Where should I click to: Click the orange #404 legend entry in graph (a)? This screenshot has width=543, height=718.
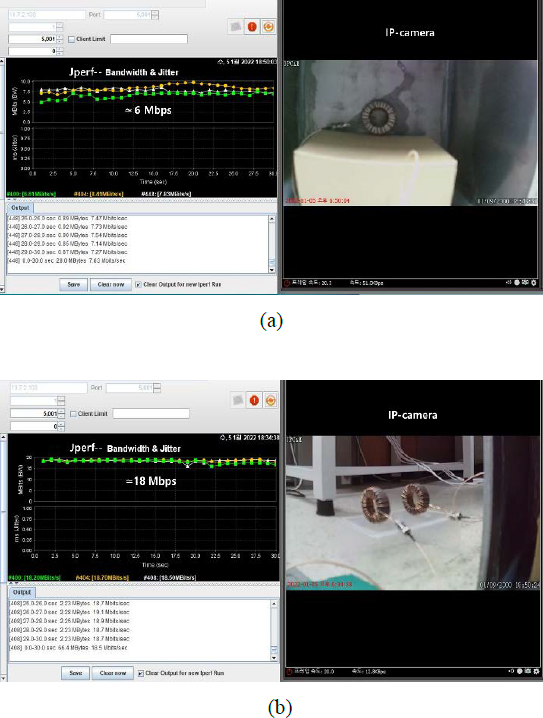(98, 194)
